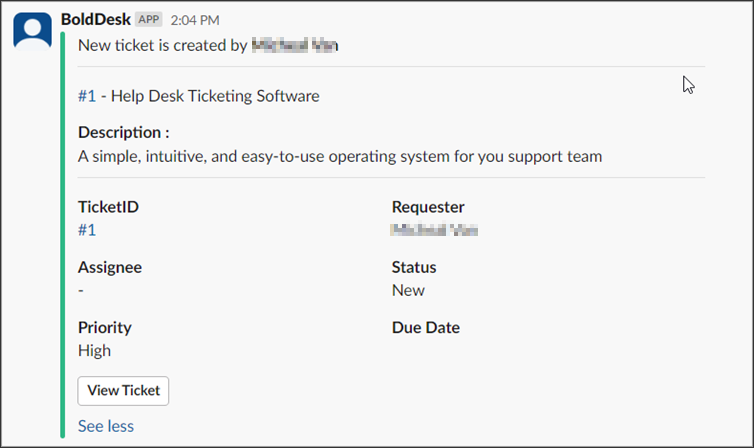Click blurred requester name under Requester
Viewport: 754px width, 448px height.
[434, 230]
